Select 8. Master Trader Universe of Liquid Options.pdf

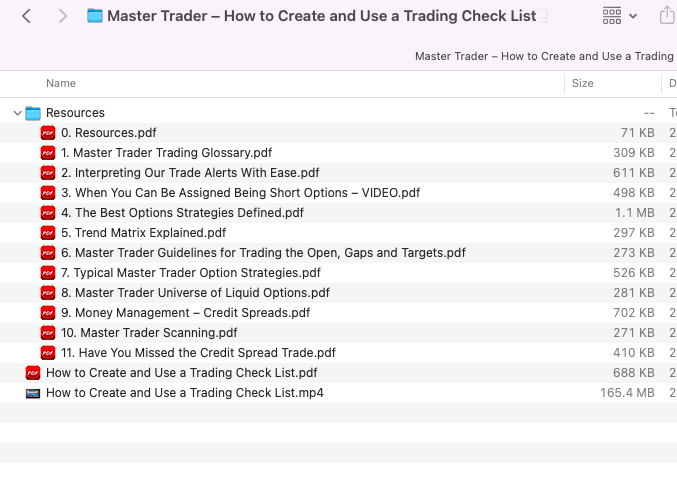point(338,293)
